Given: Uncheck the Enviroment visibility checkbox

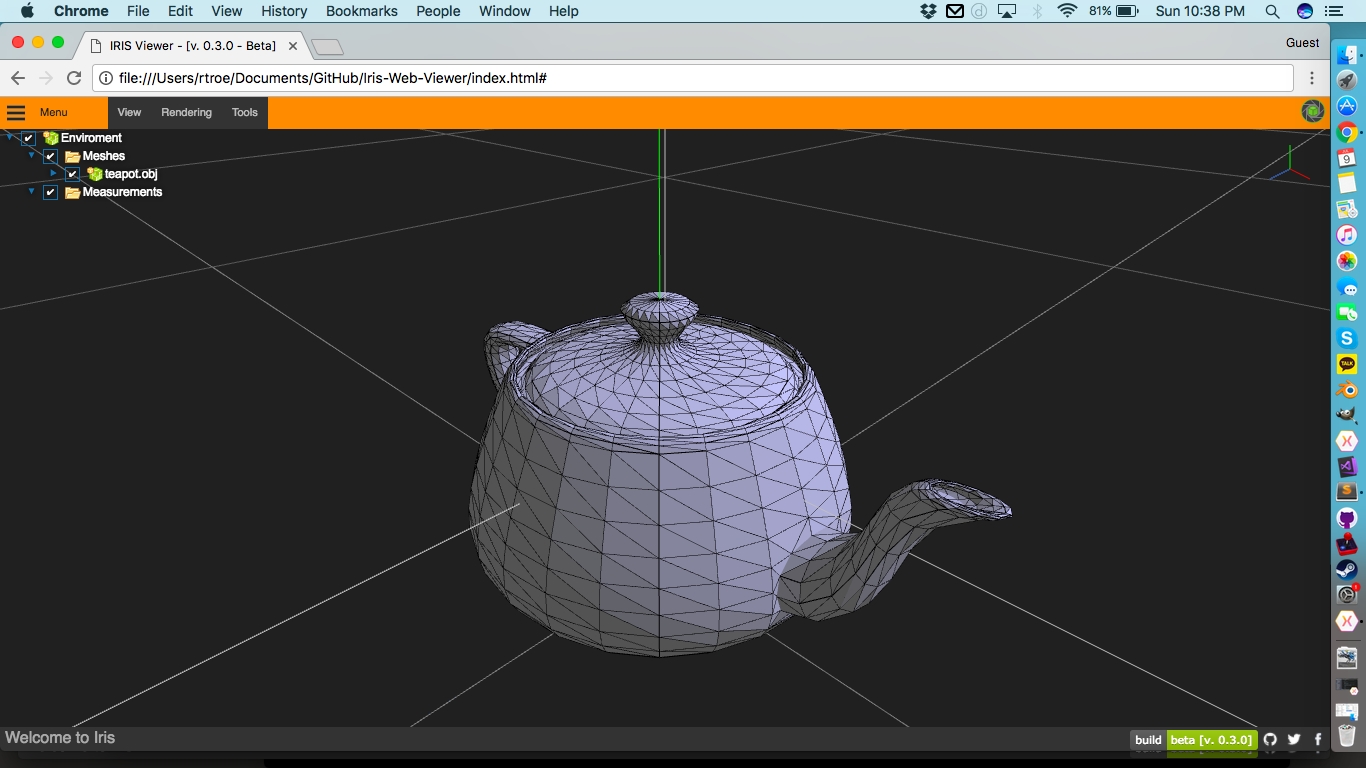Looking at the screenshot, I should pyautogui.click(x=29, y=138).
